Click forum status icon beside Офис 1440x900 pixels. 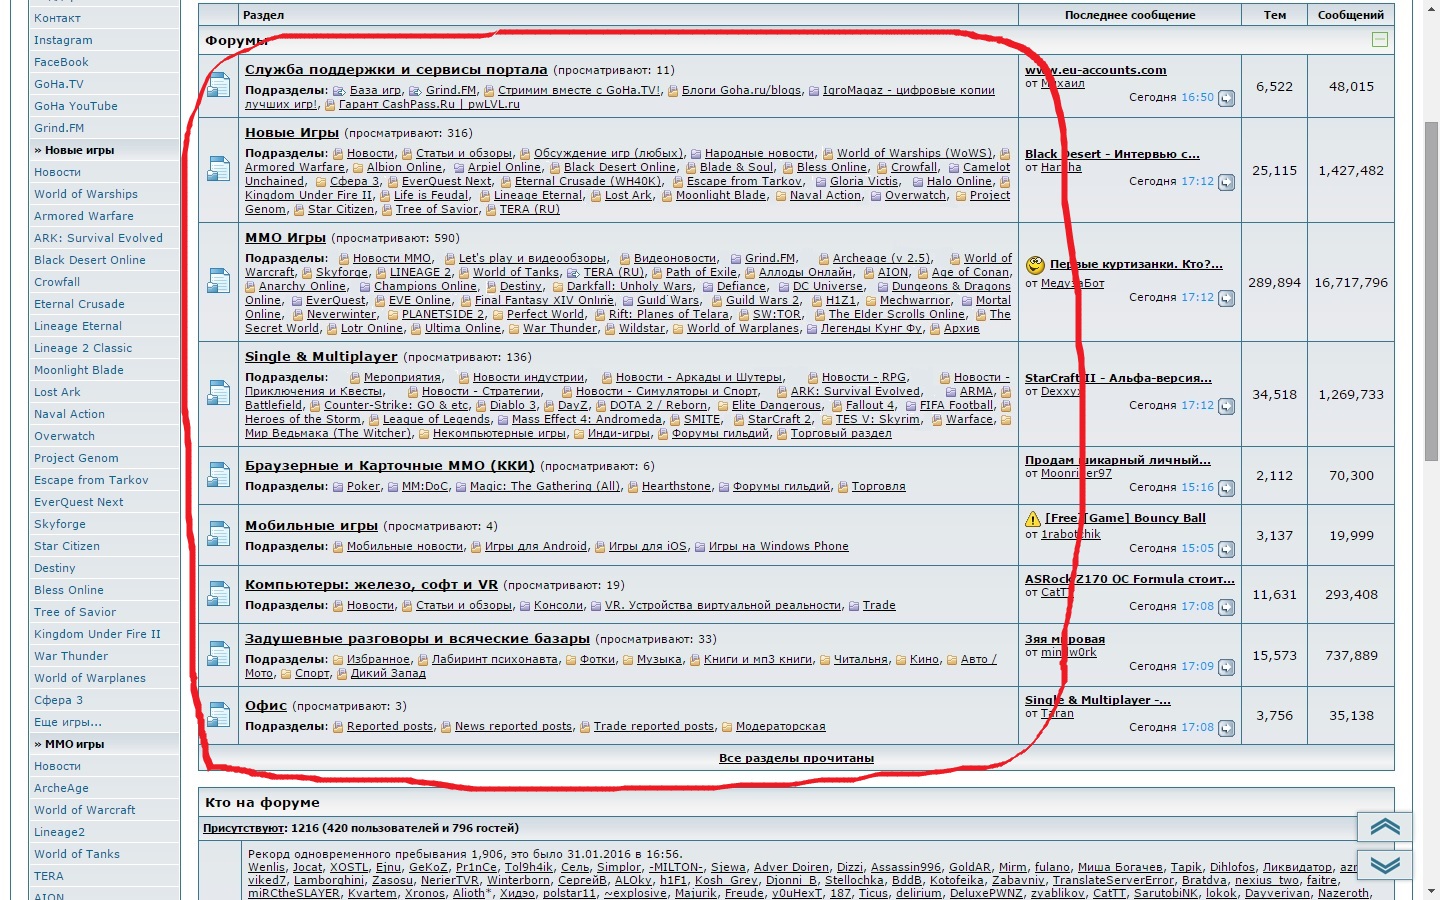218,715
